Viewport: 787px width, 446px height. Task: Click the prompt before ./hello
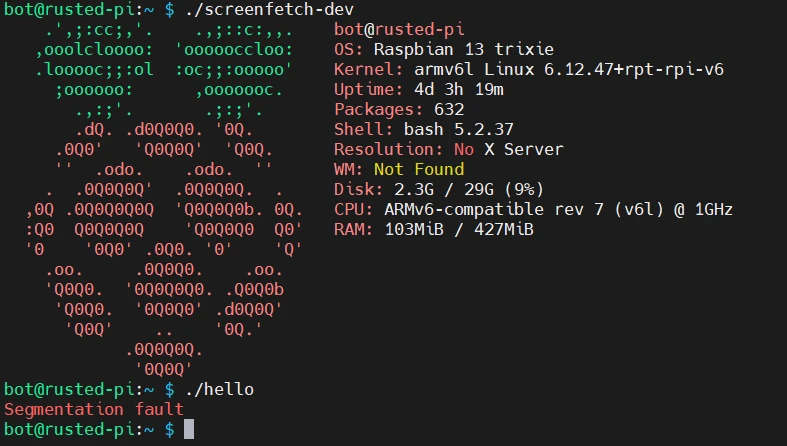pyautogui.click(x=89, y=390)
